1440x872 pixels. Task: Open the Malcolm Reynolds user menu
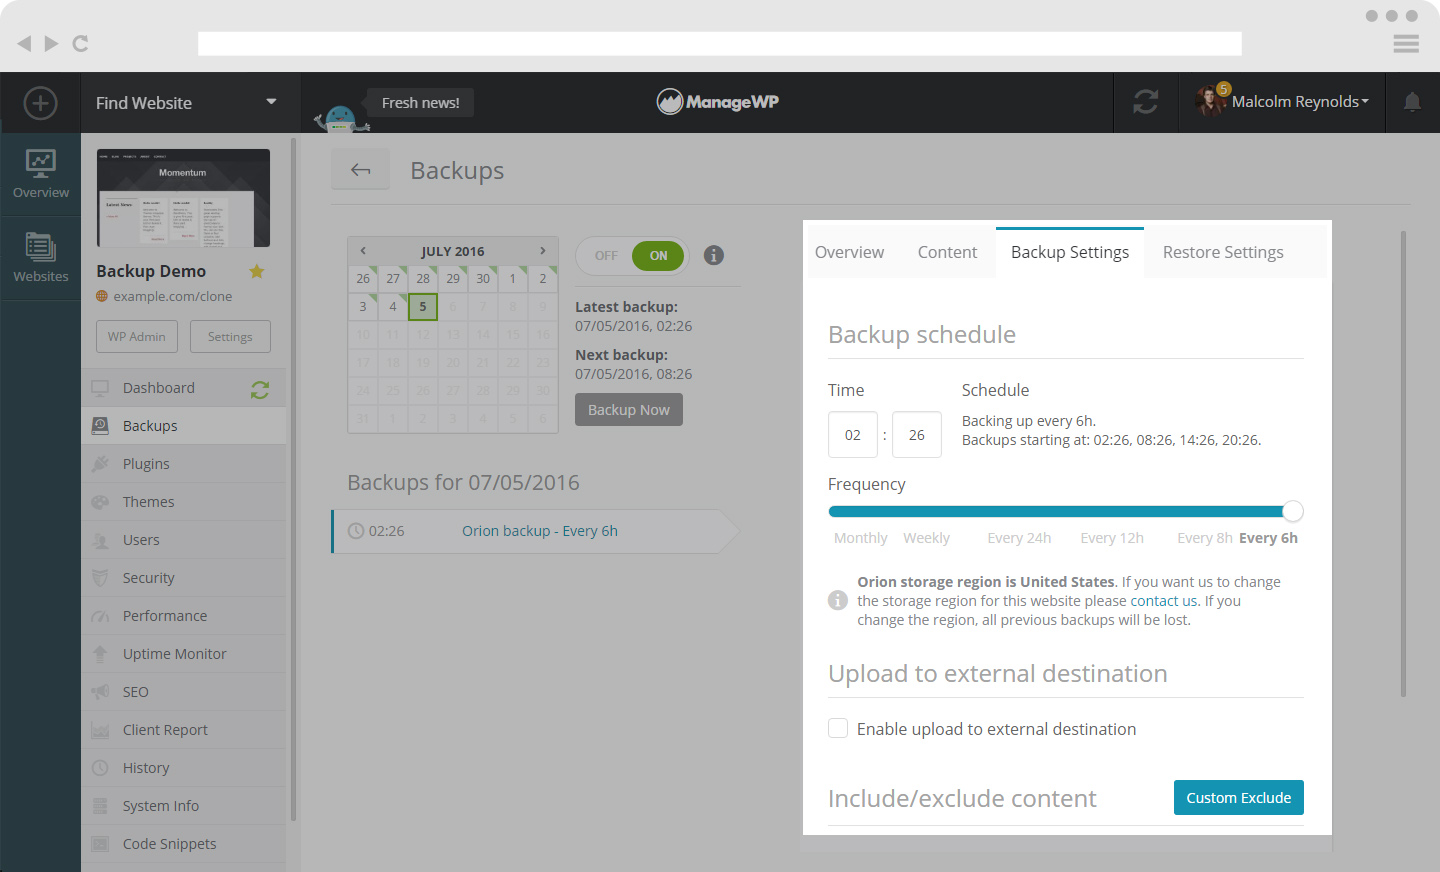pyautogui.click(x=1300, y=102)
